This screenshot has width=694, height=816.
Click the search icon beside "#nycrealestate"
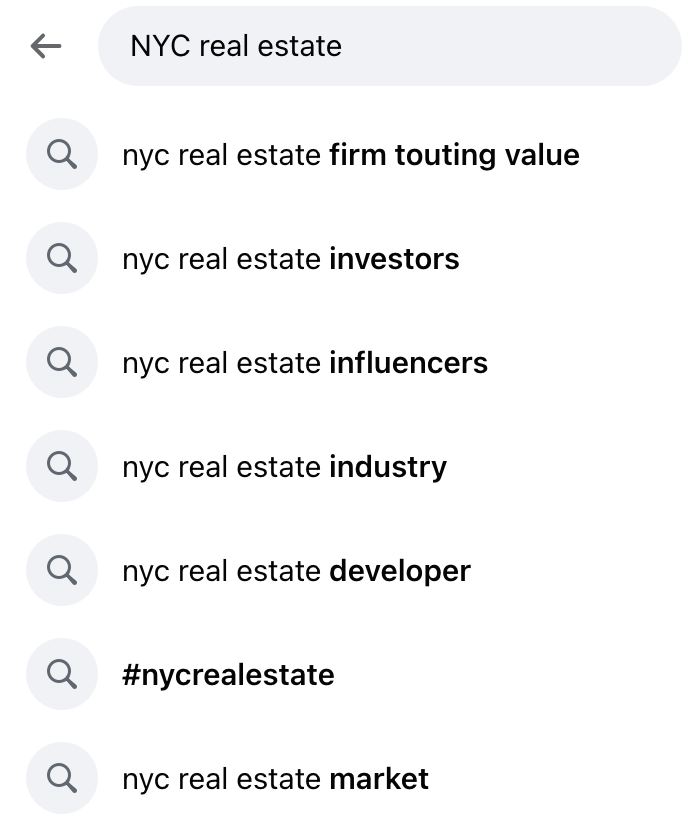point(61,674)
